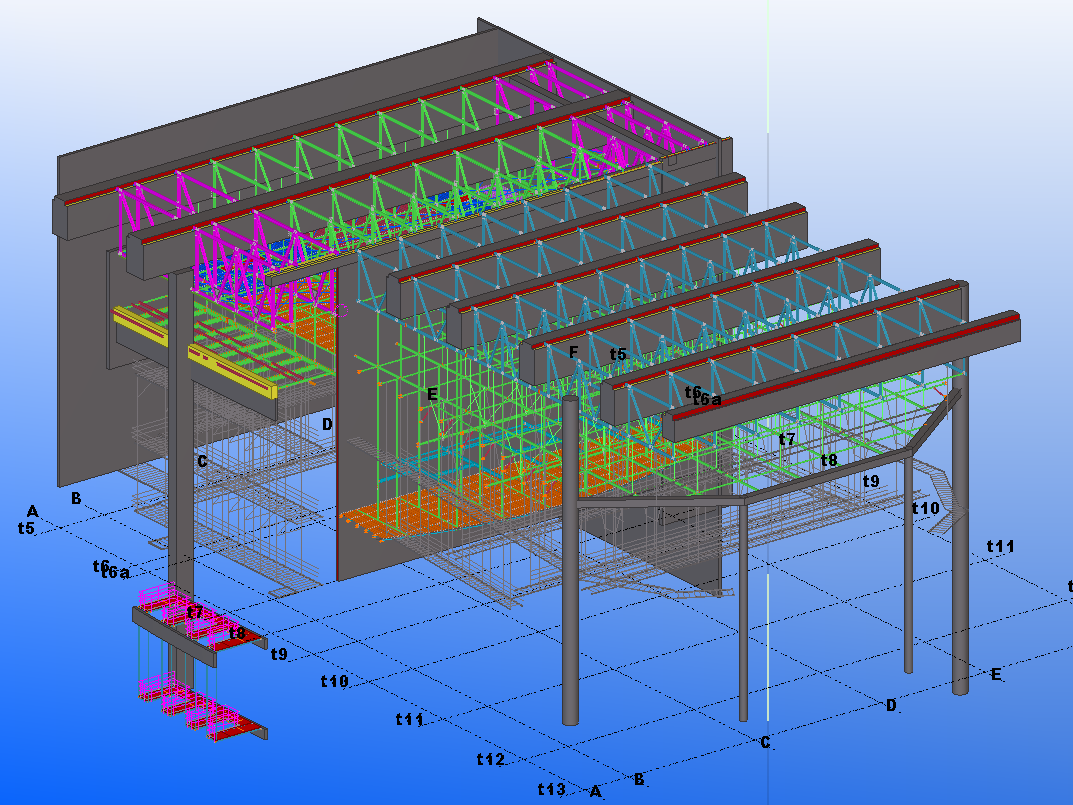The image size is (1073, 805).
Task: Select the F grid line label
Action: 573,352
